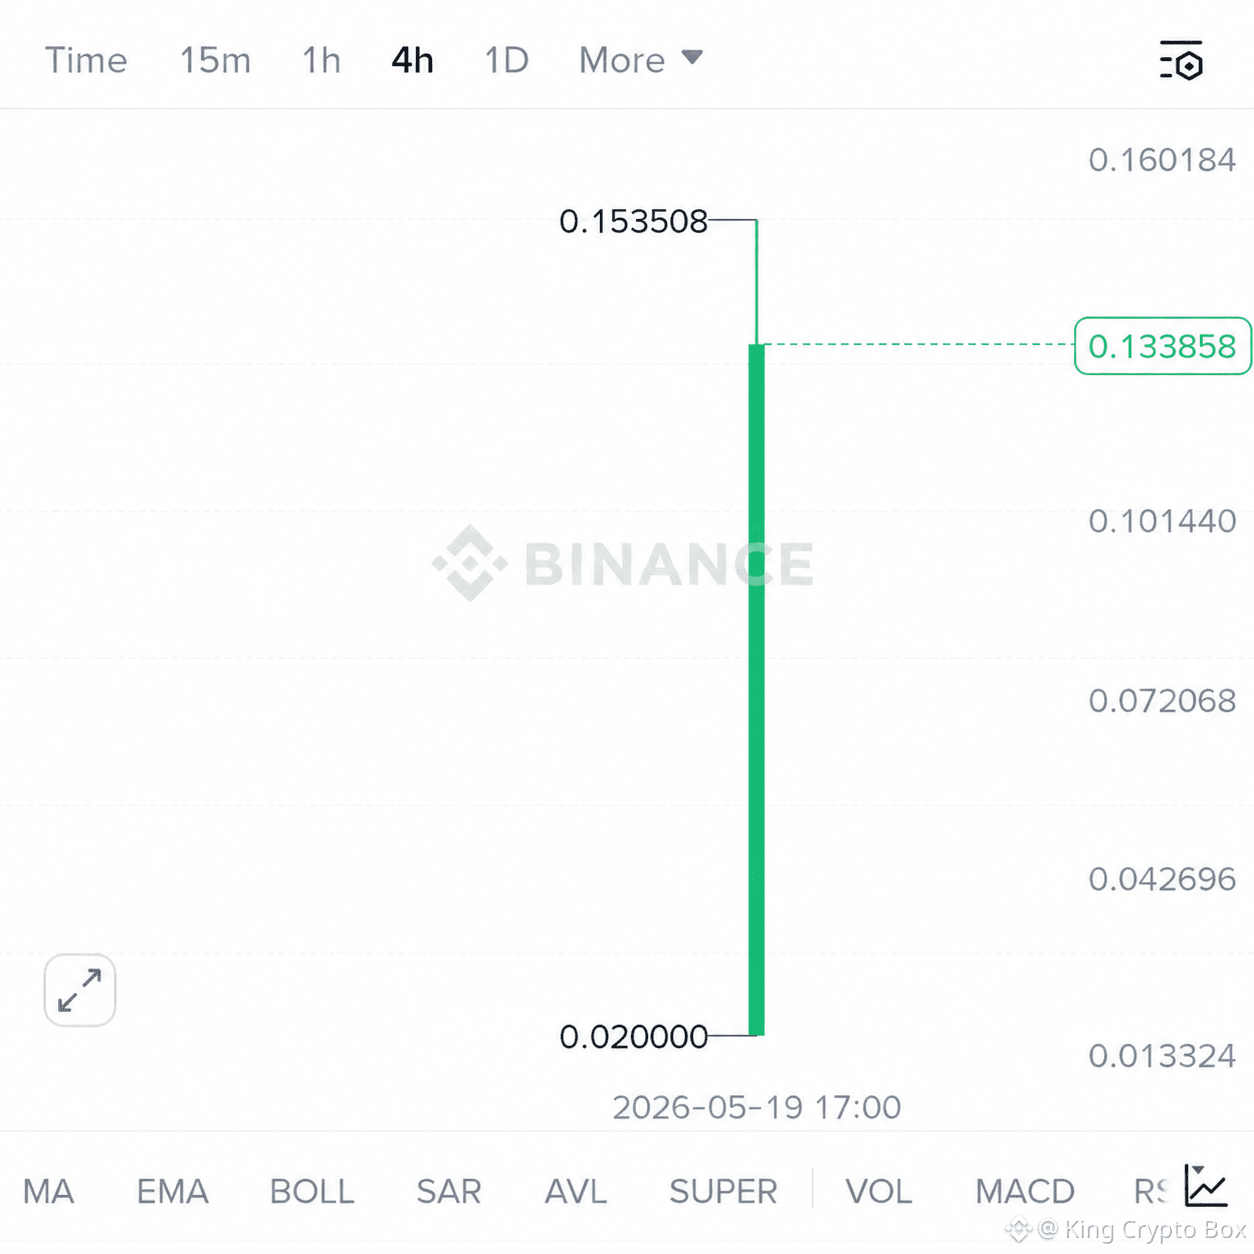Show the MACD sub-indicator
Image resolution: width=1254 pixels, height=1254 pixels.
click(1025, 1191)
